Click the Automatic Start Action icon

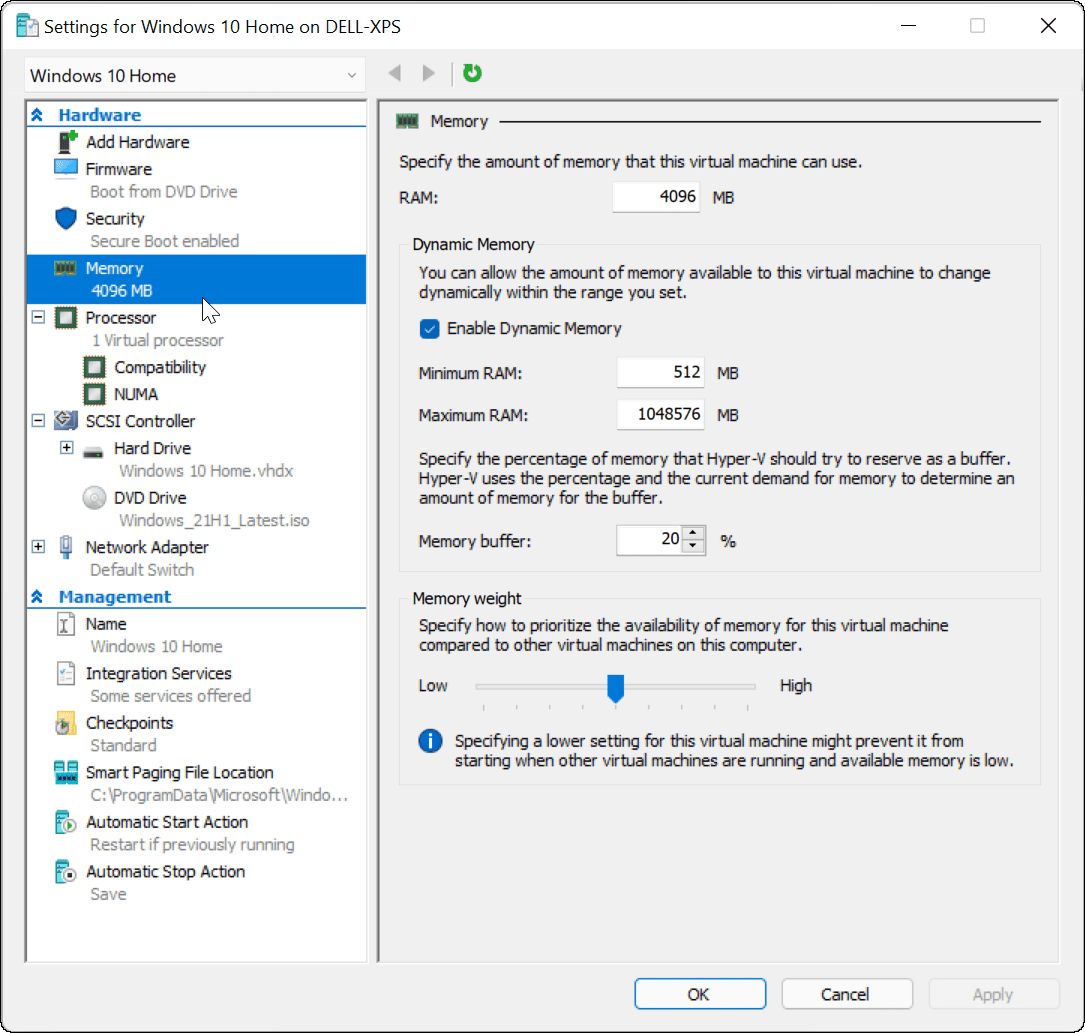pyautogui.click(x=65, y=822)
